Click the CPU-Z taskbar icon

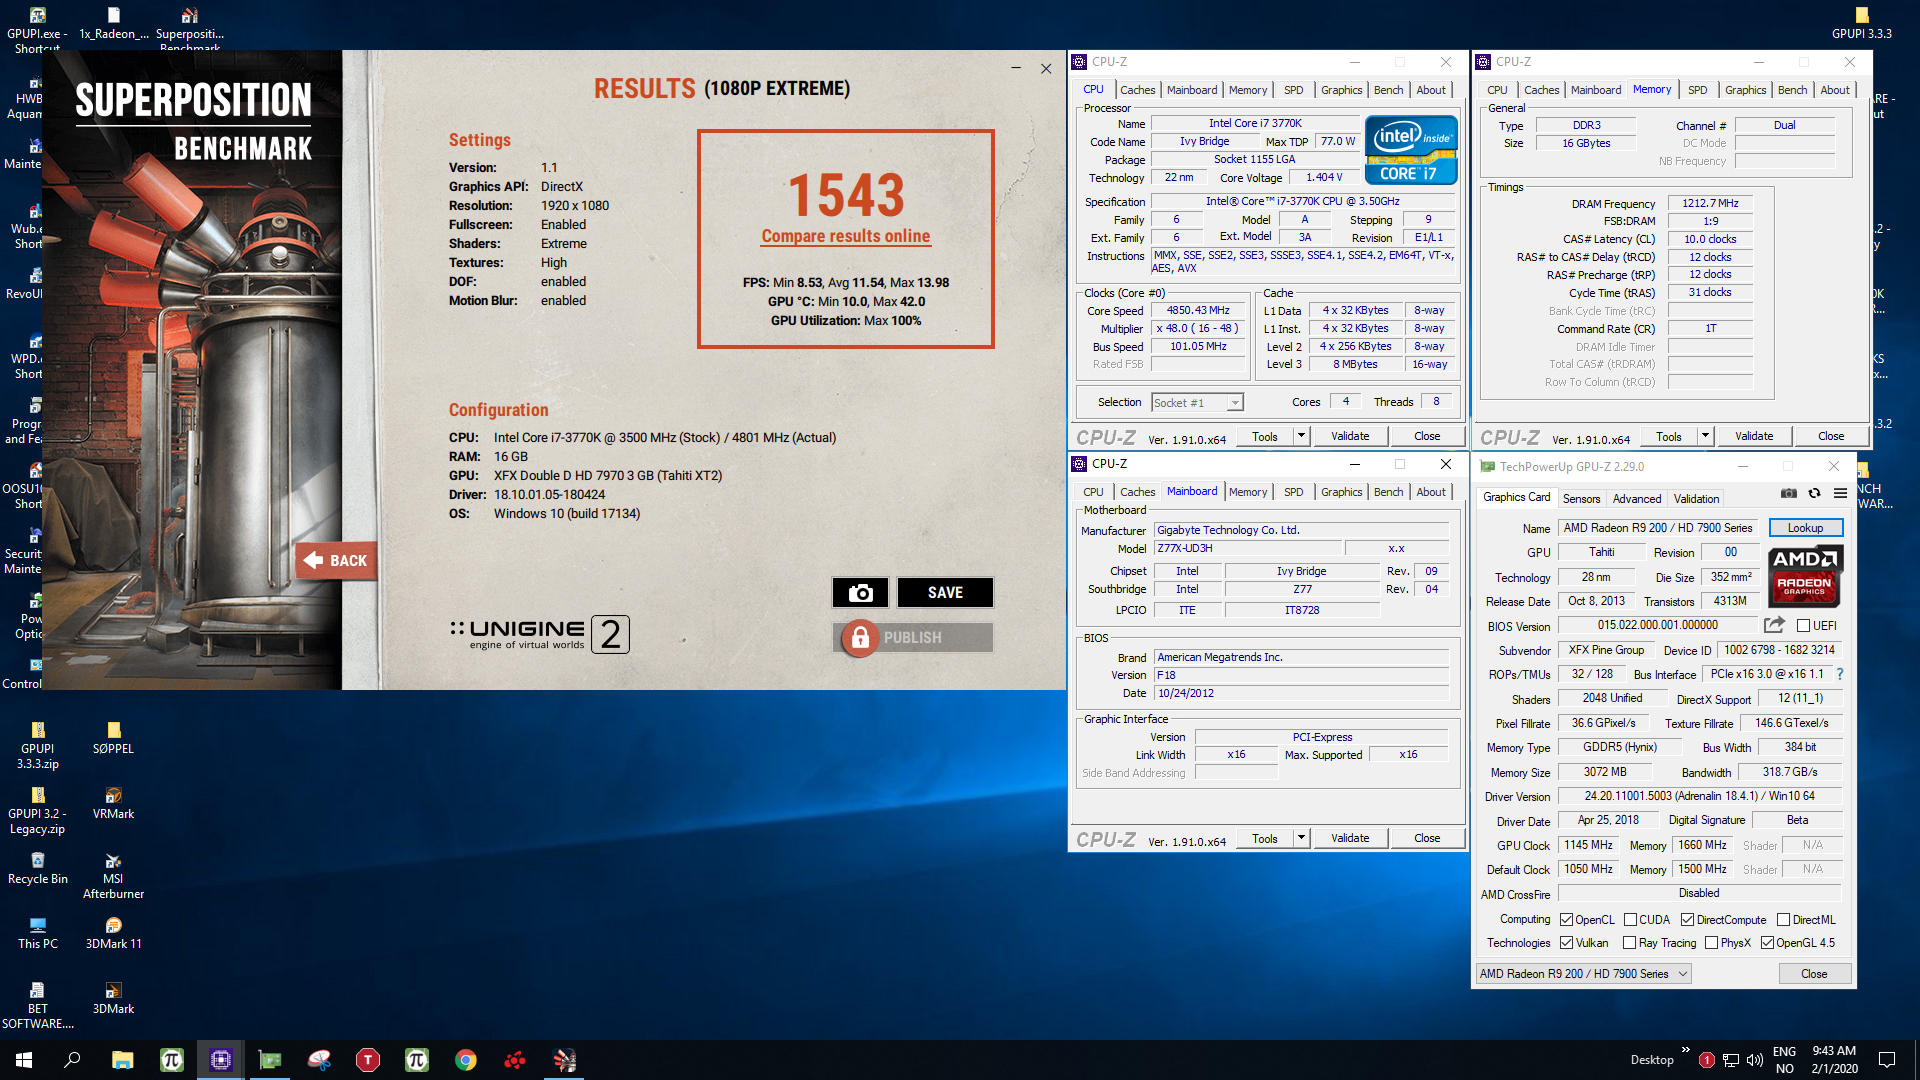point(220,1060)
